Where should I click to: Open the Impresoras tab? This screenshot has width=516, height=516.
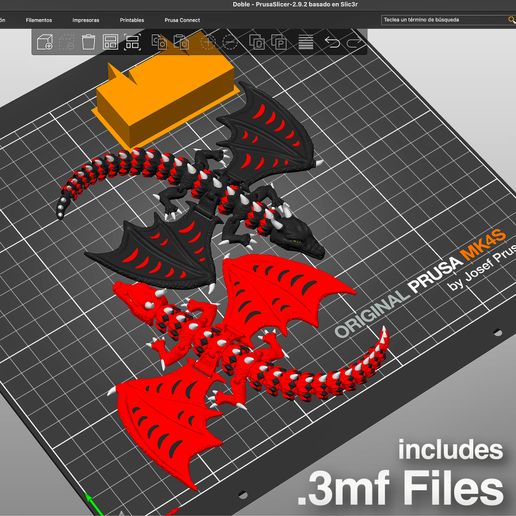coord(86,20)
